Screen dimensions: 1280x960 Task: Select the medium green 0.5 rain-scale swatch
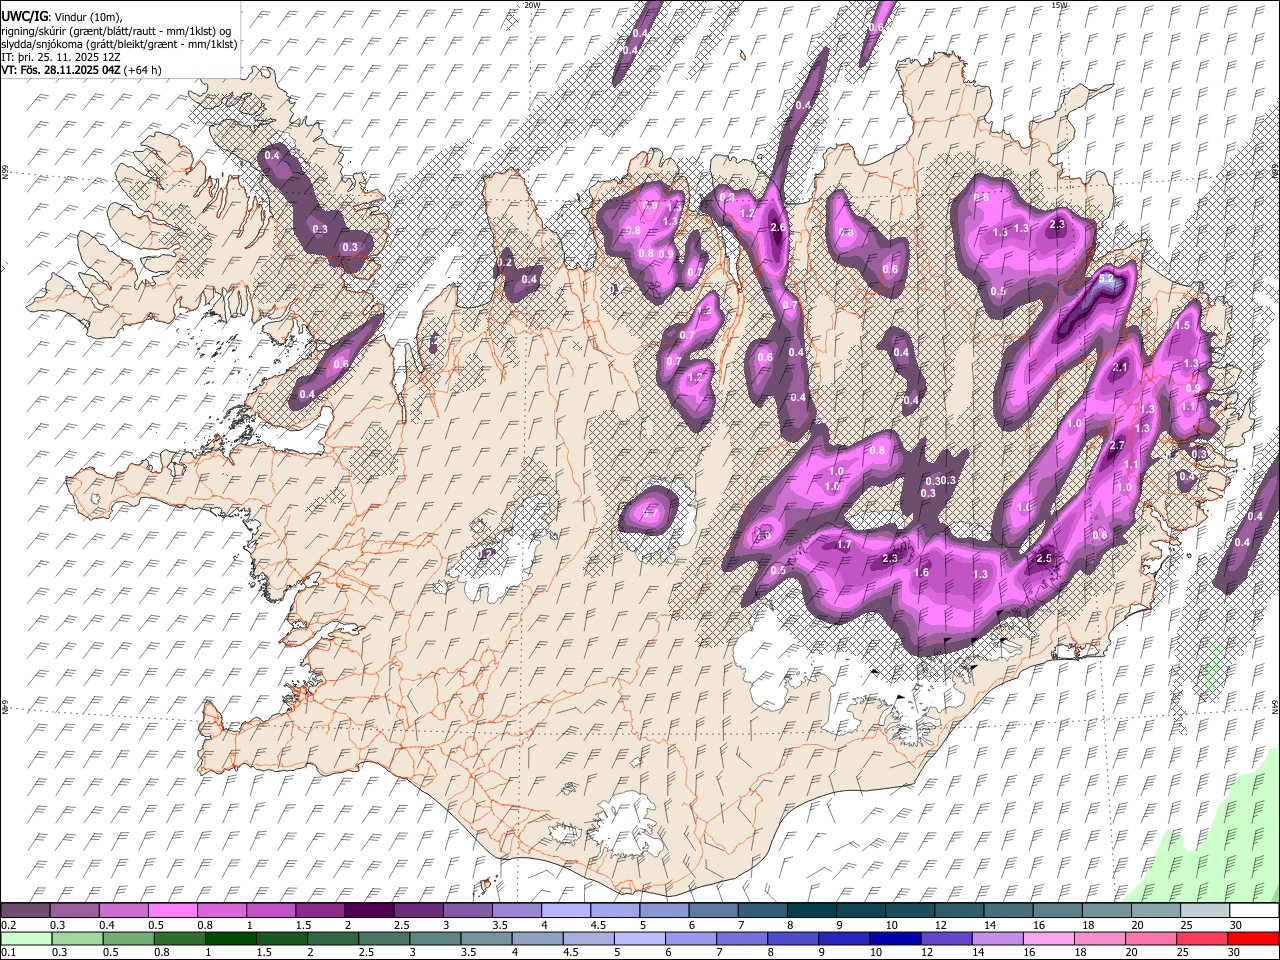tap(128, 939)
